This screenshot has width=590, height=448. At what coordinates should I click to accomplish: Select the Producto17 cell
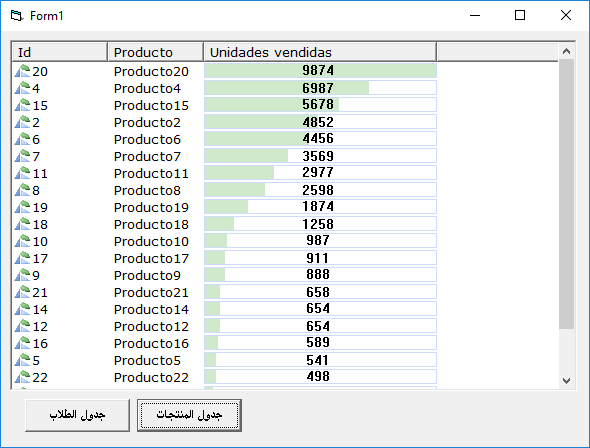tap(151, 258)
